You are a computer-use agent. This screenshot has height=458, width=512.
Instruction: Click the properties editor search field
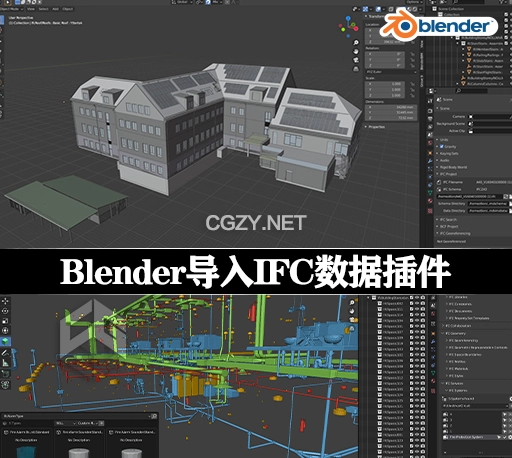(x=473, y=90)
